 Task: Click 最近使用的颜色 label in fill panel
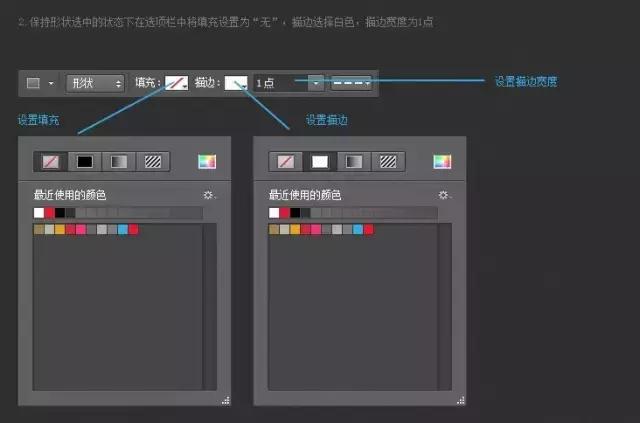(x=70, y=195)
